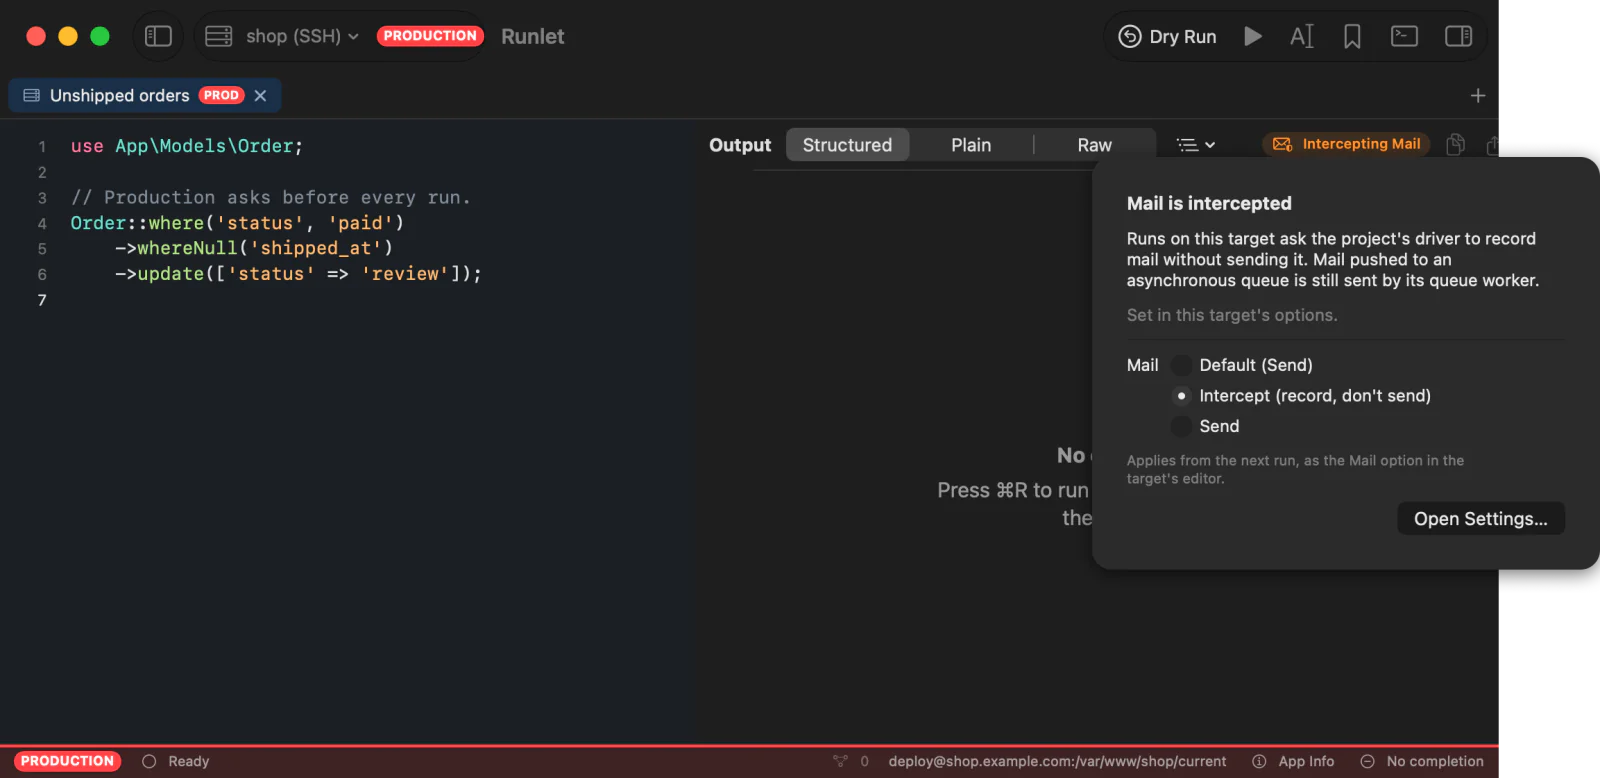This screenshot has height=778, width=1600.
Task: Click line number 7 in gutter
Action: pyautogui.click(x=42, y=300)
